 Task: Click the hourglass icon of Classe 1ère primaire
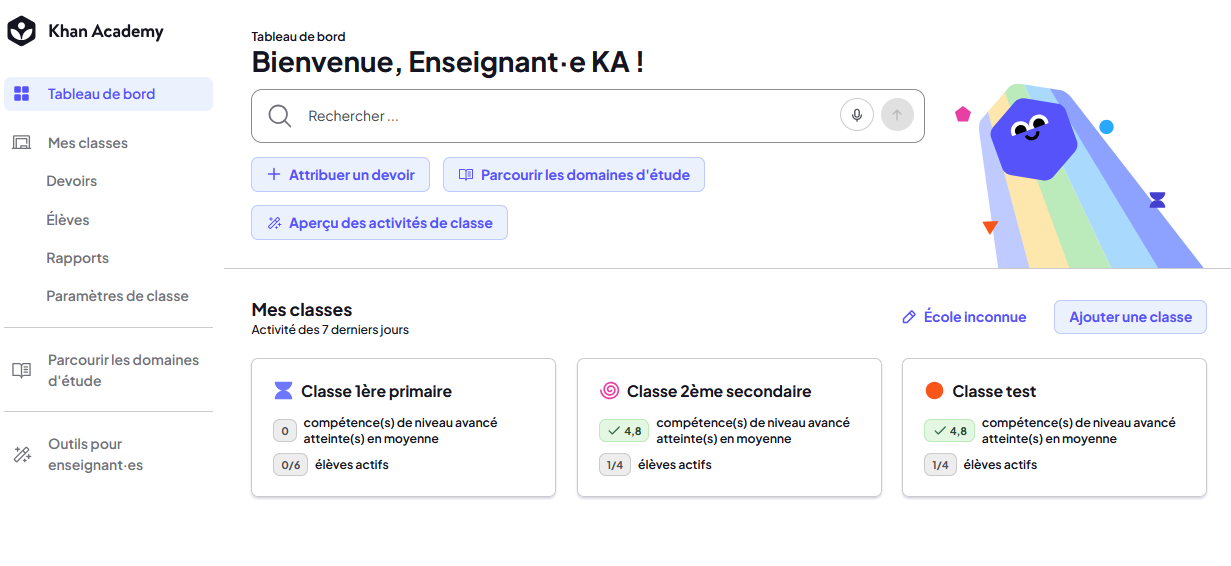coord(284,391)
